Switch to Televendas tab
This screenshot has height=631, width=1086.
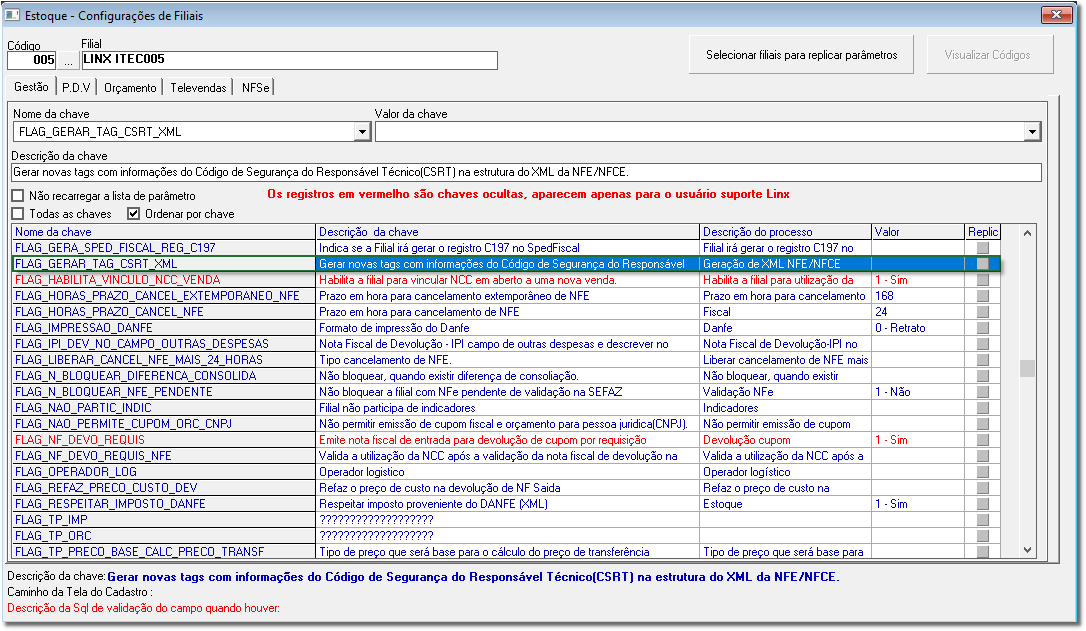[198, 87]
